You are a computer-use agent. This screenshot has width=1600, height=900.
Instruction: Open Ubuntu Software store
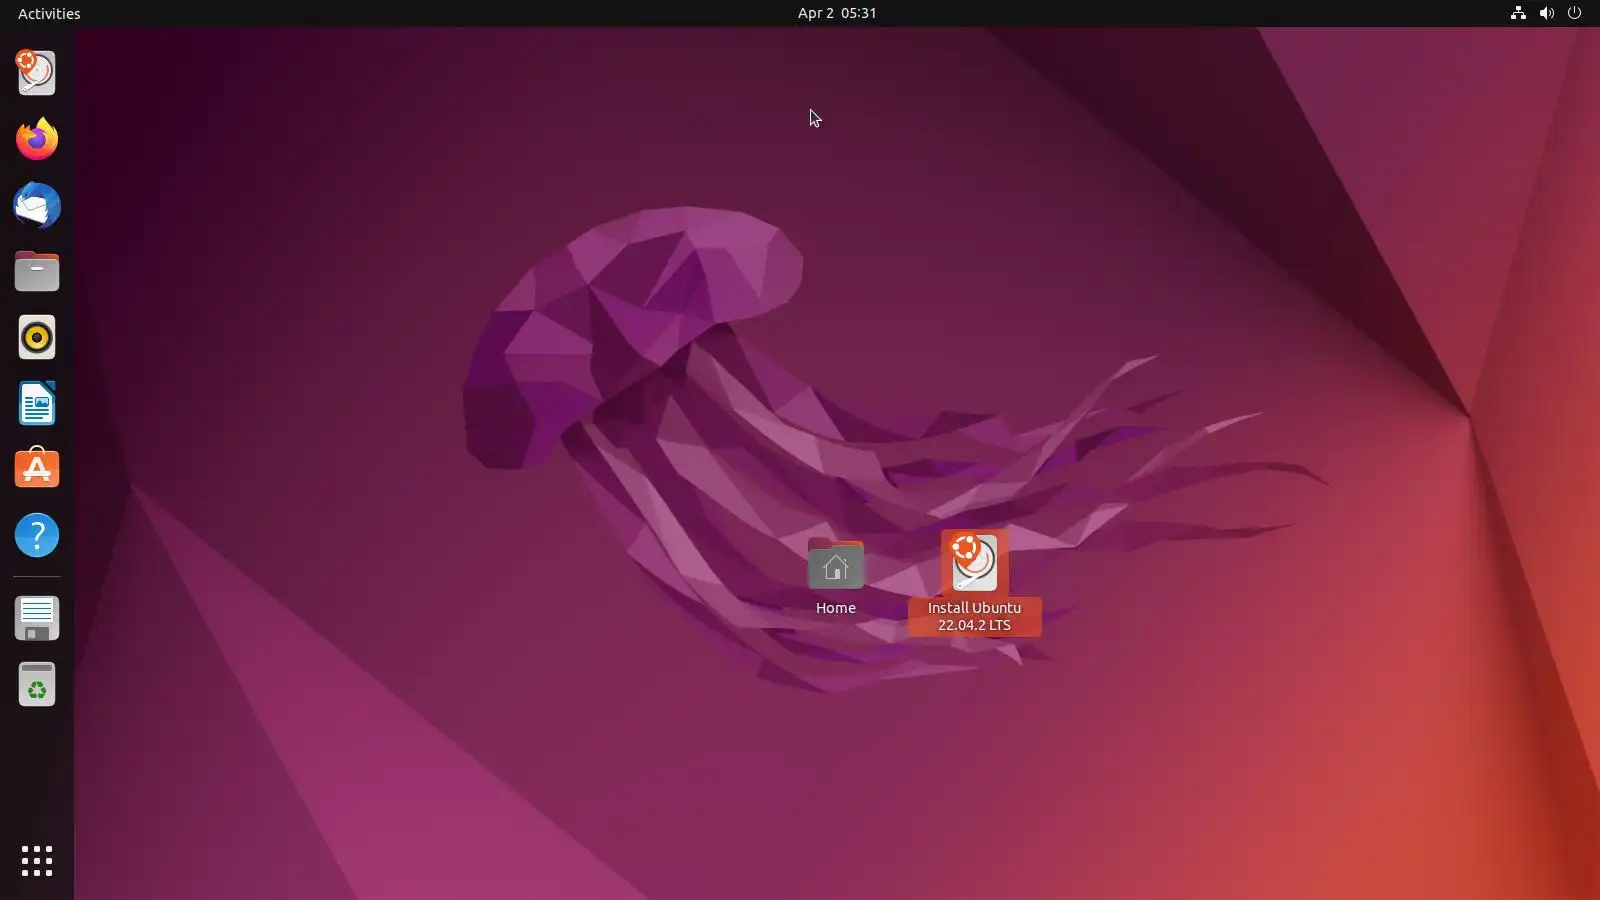coord(37,469)
